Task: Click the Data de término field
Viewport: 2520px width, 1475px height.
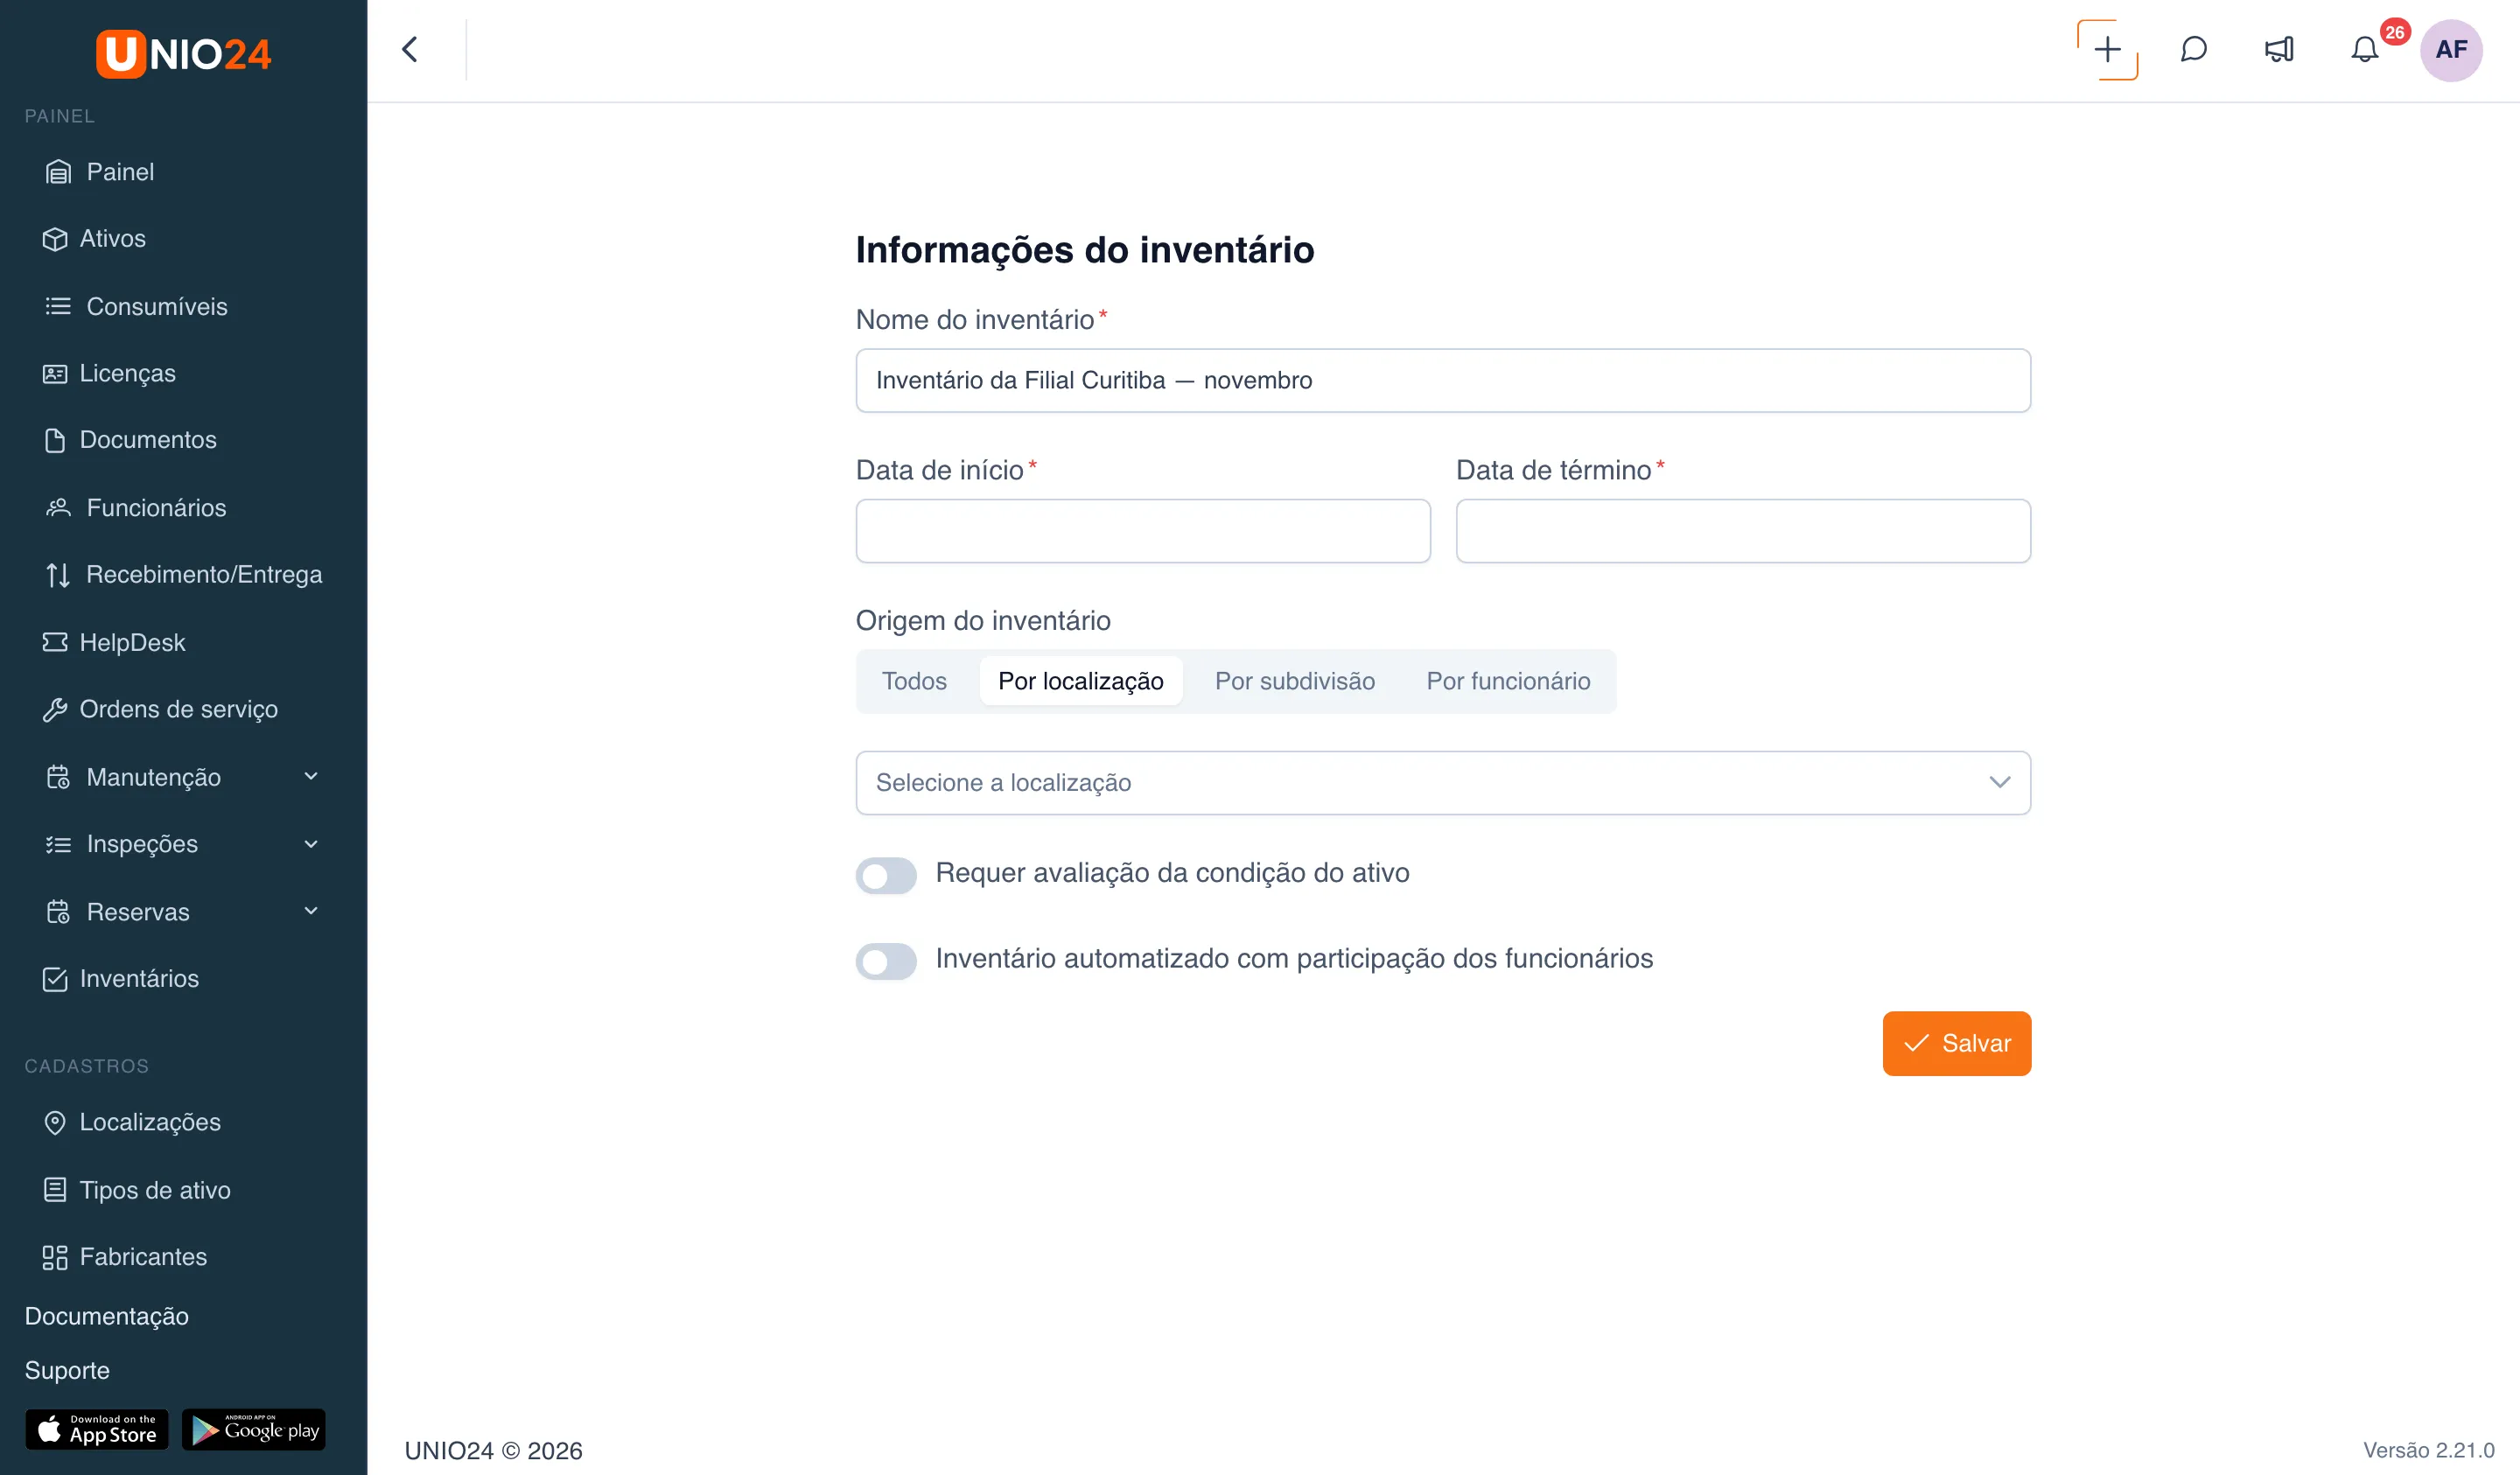Action: tap(1743, 531)
